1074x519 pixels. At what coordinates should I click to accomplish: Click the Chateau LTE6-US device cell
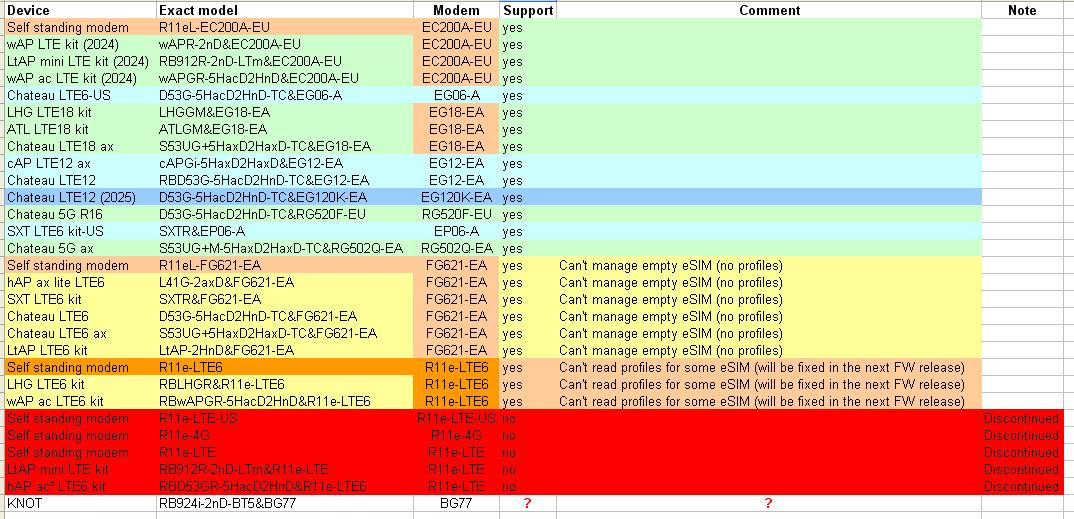click(78, 95)
